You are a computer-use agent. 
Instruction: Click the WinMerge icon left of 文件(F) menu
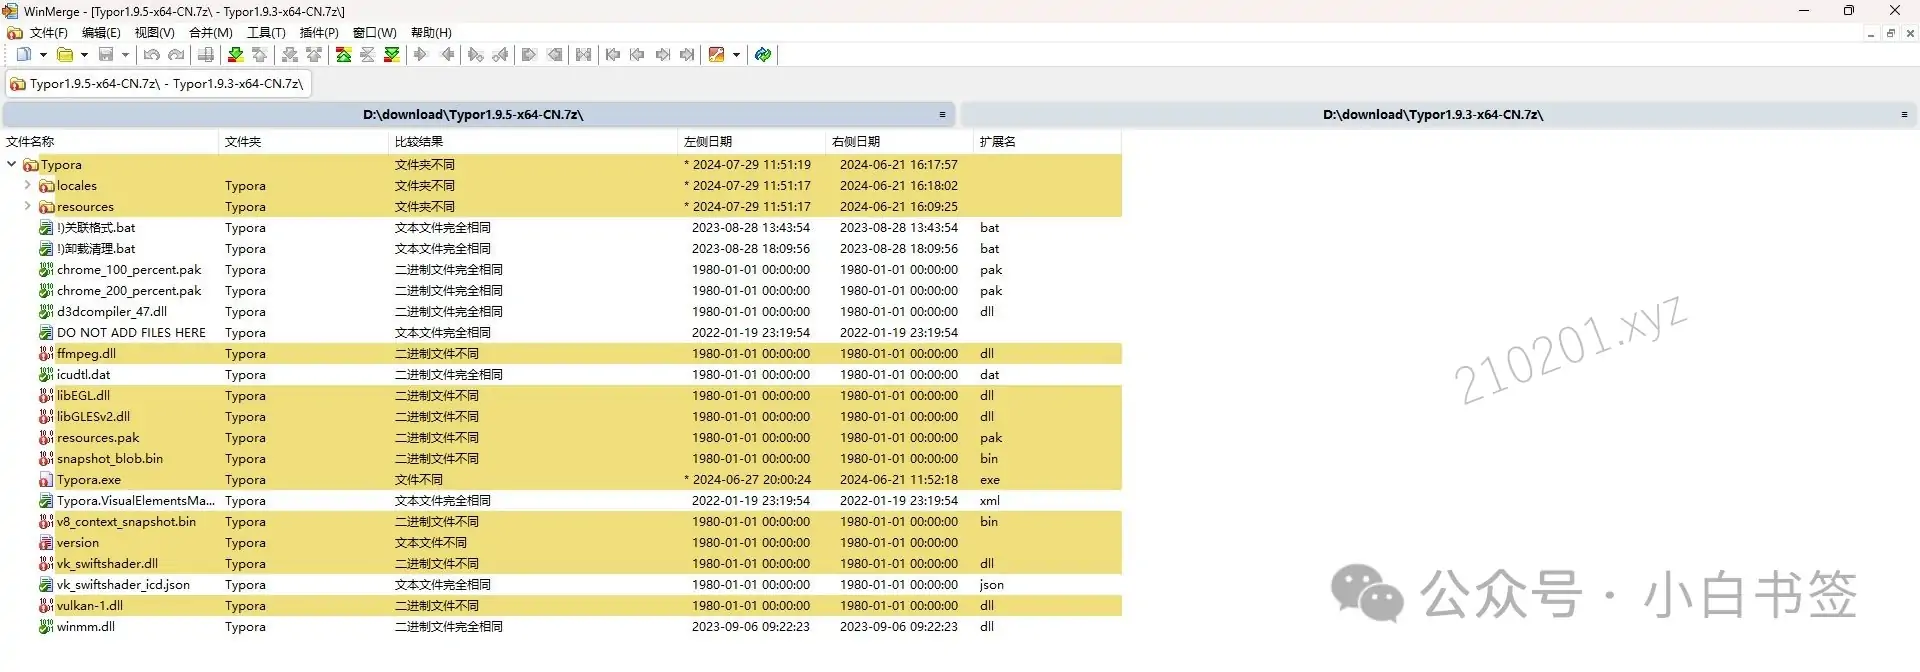(15, 33)
